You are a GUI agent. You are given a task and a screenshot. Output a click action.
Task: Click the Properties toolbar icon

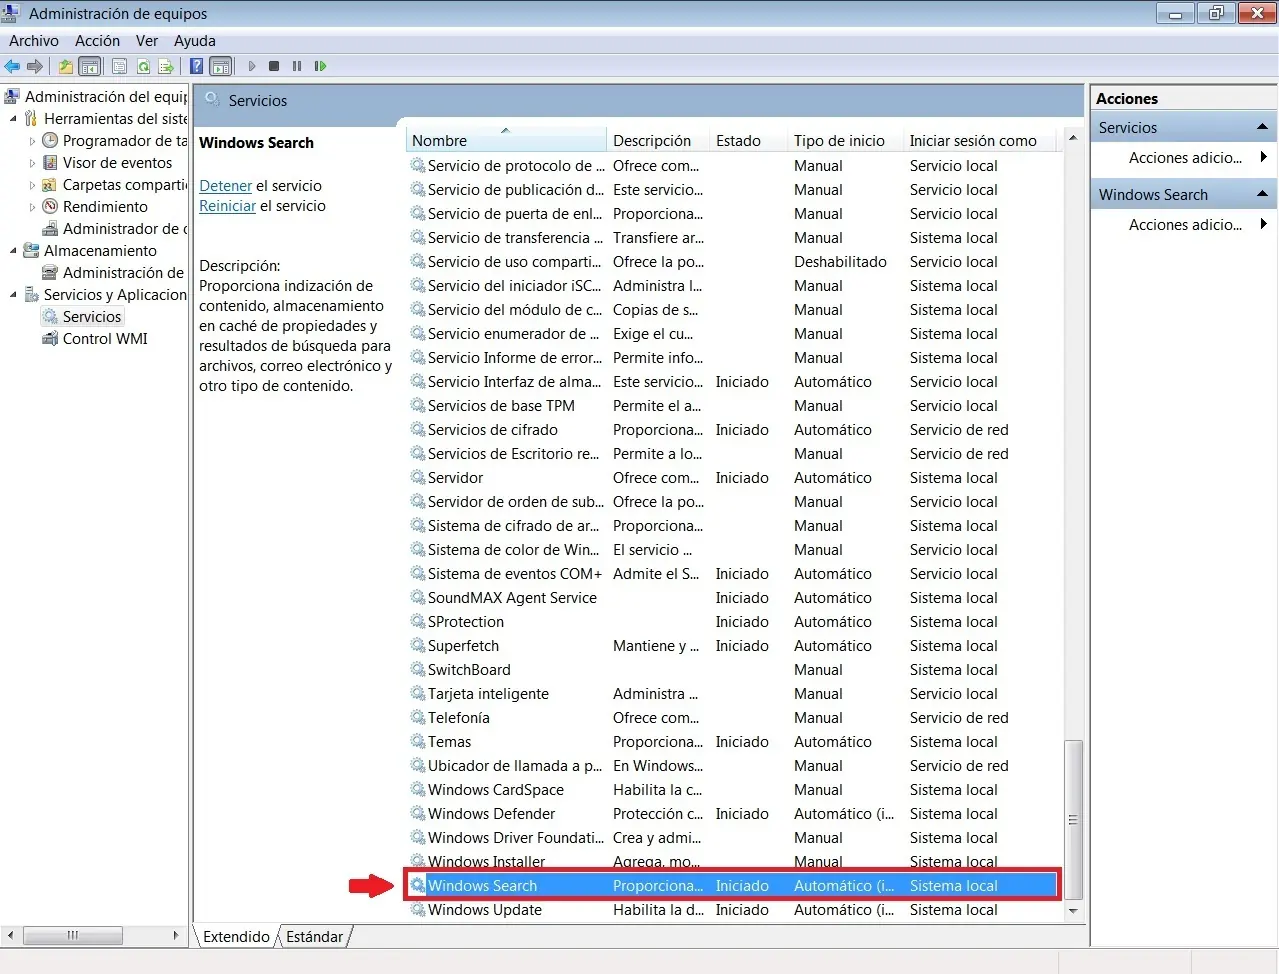120,67
